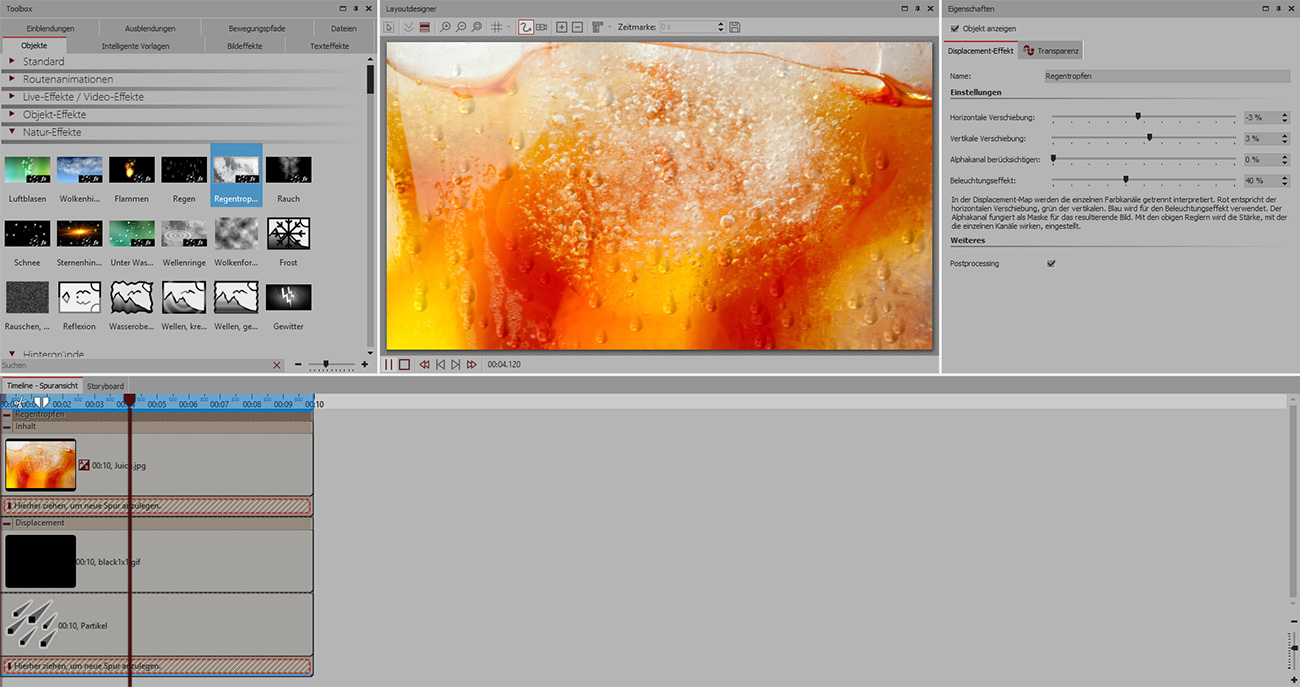Open the Transparenz tab in Eigenschaften

click(1050, 51)
